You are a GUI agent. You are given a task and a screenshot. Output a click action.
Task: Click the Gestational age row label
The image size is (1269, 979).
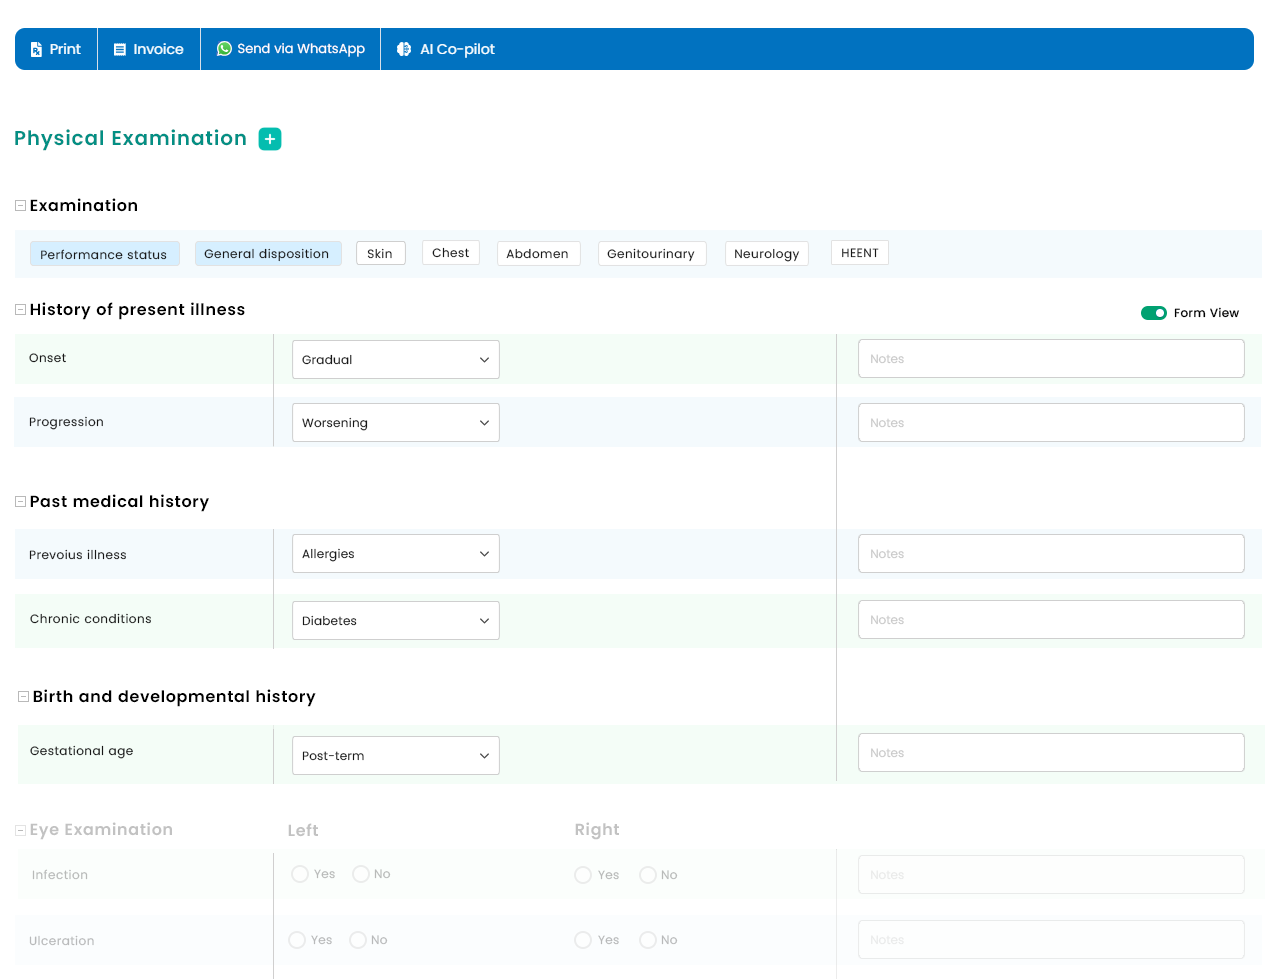tap(82, 751)
